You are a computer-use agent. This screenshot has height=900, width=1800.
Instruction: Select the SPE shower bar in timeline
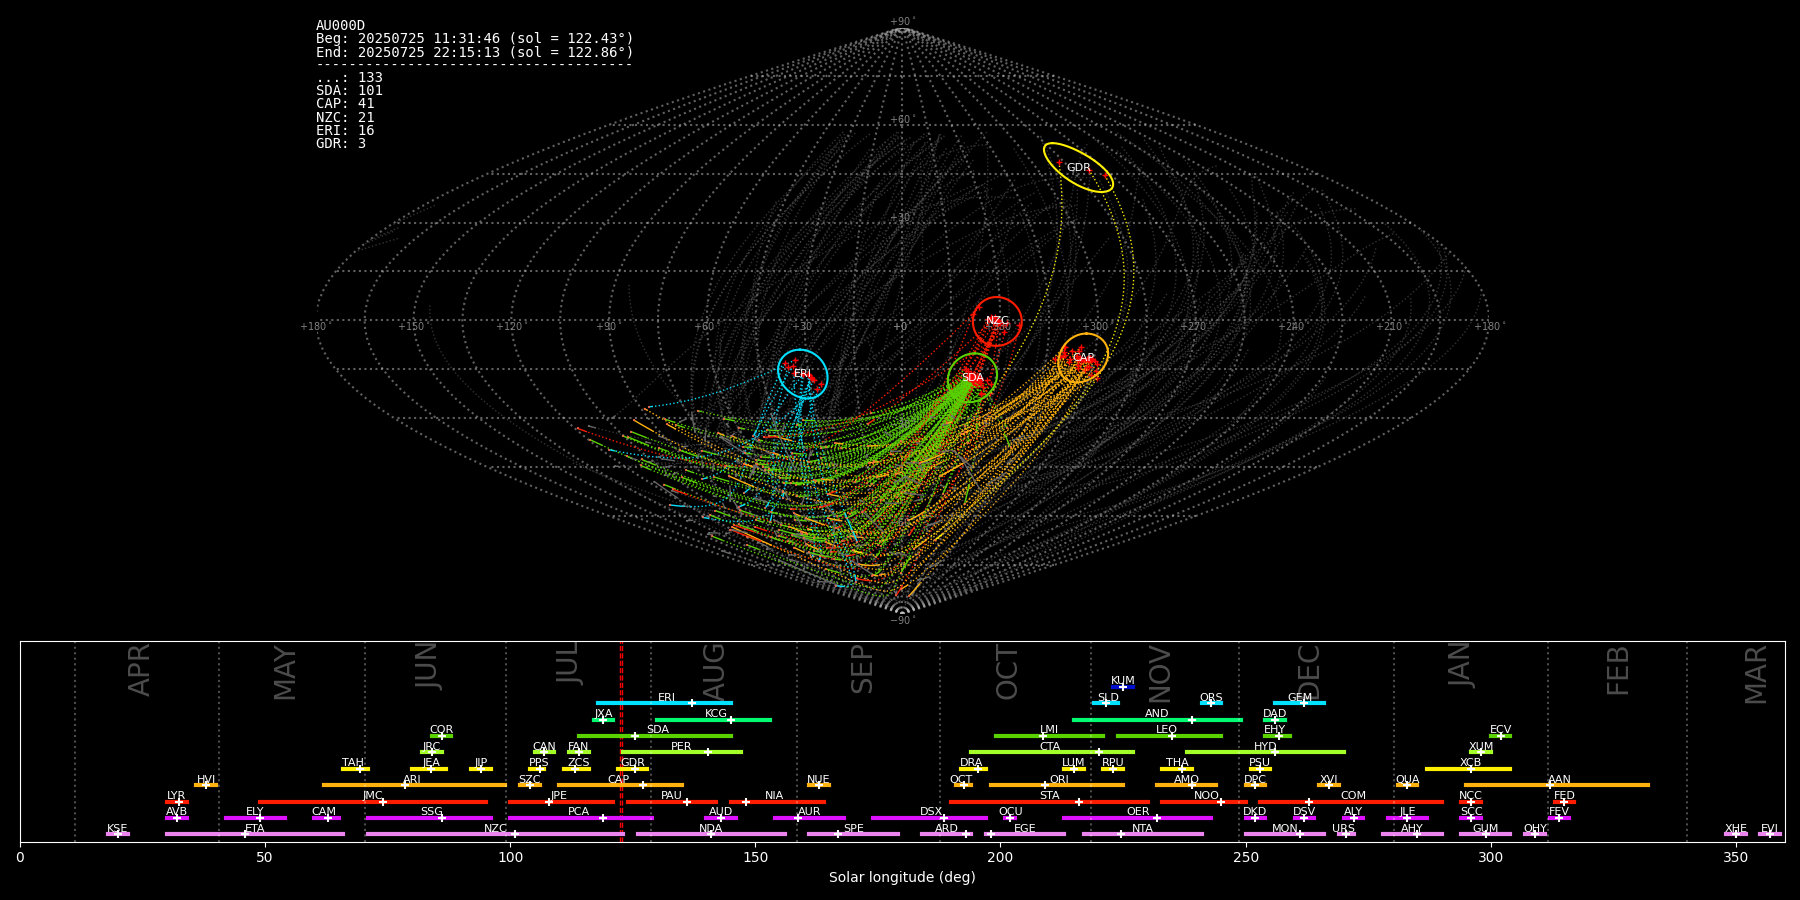click(853, 834)
